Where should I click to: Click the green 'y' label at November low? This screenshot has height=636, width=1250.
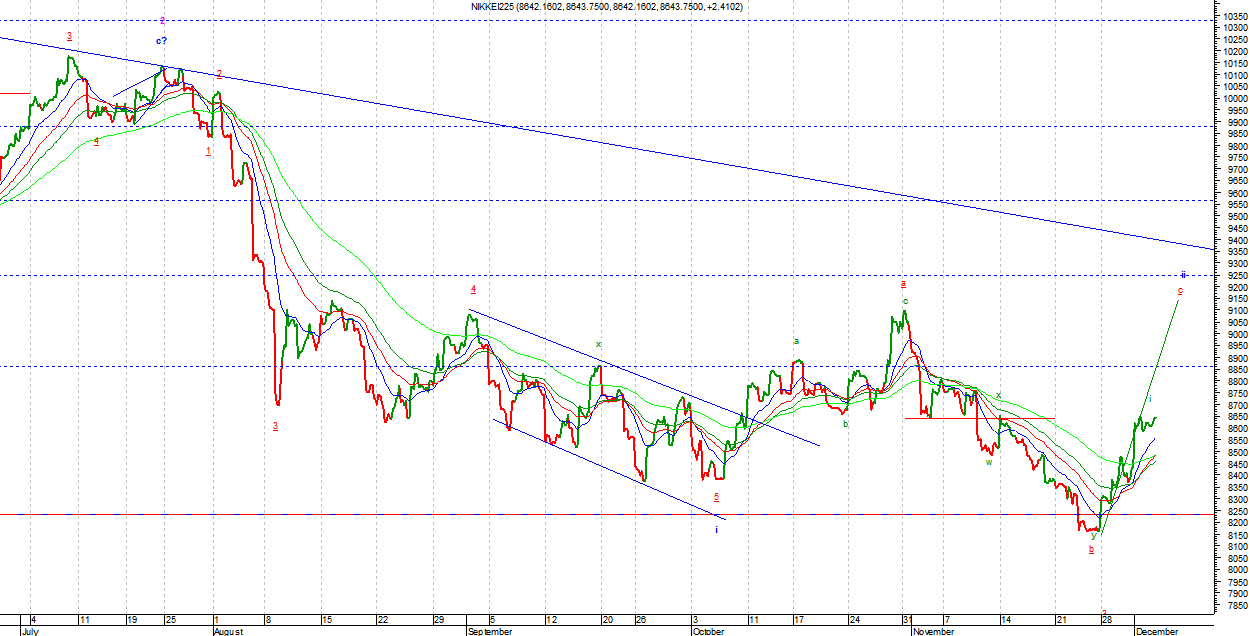(x=1094, y=535)
